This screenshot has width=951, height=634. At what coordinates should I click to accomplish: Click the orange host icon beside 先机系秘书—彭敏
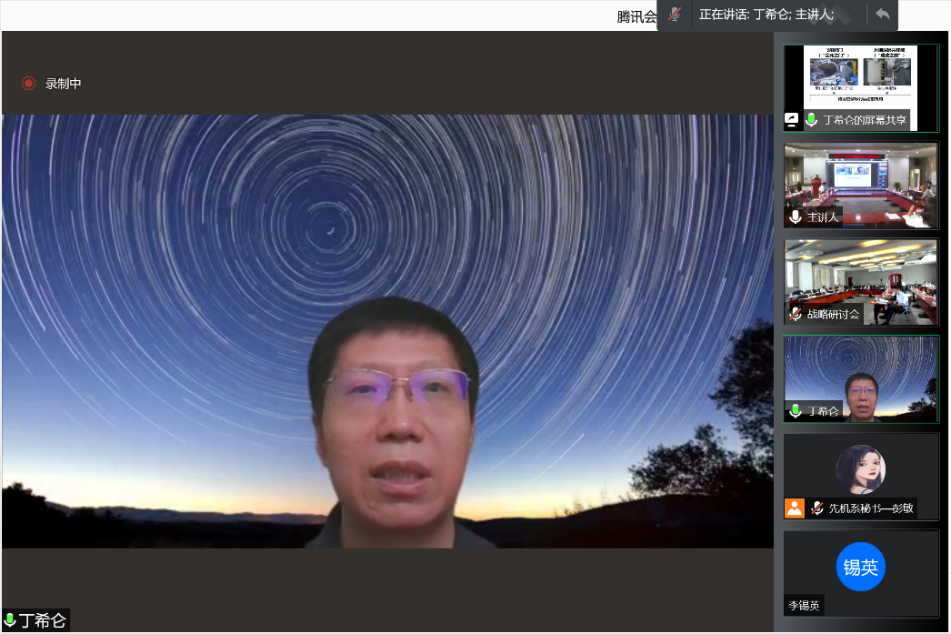pos(794,508)
